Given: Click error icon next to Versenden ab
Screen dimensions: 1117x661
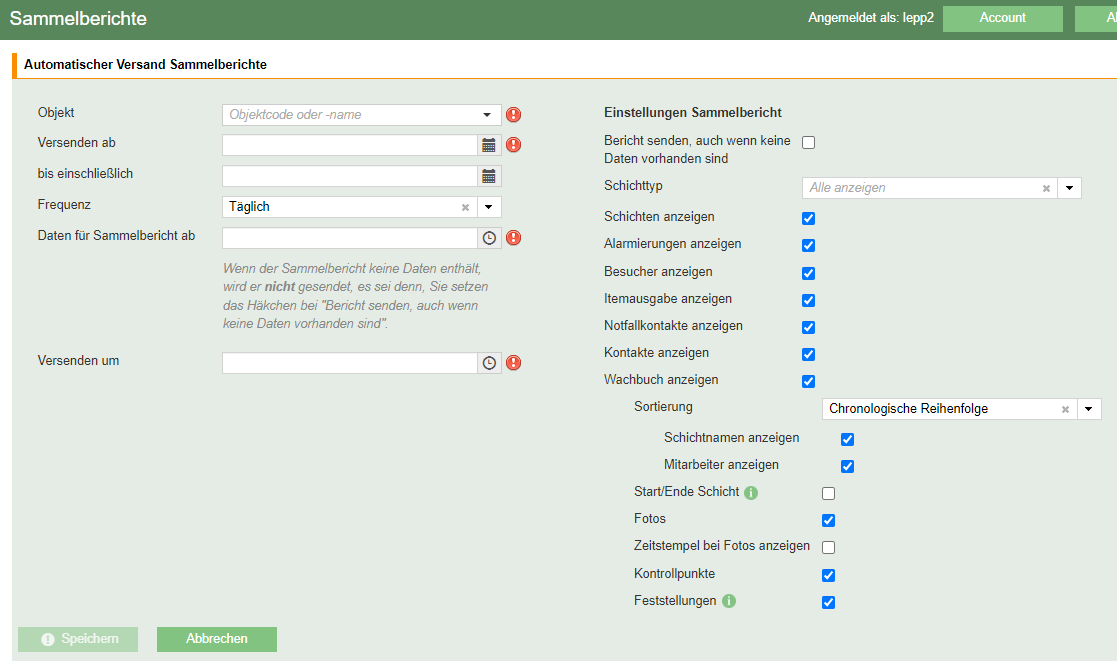Looking at the screenshot, I should coord(514,145).
